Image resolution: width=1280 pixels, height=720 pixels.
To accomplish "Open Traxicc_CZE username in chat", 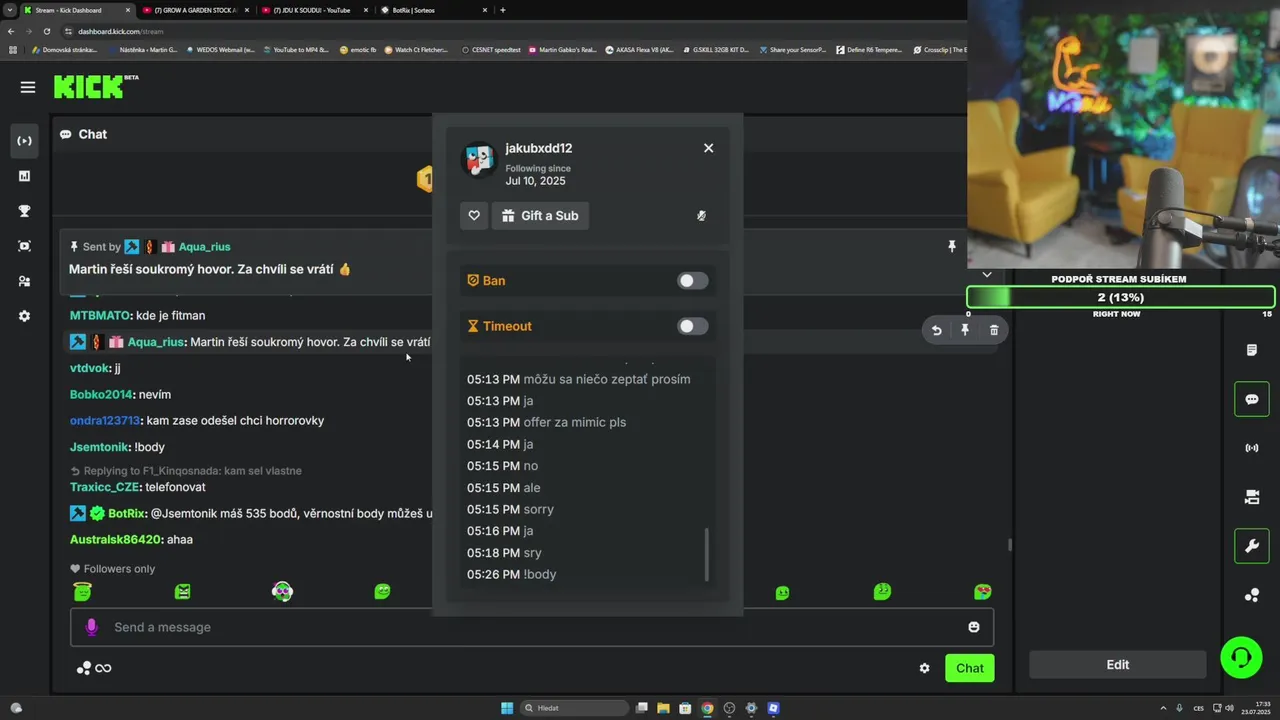I will [105, 487].
